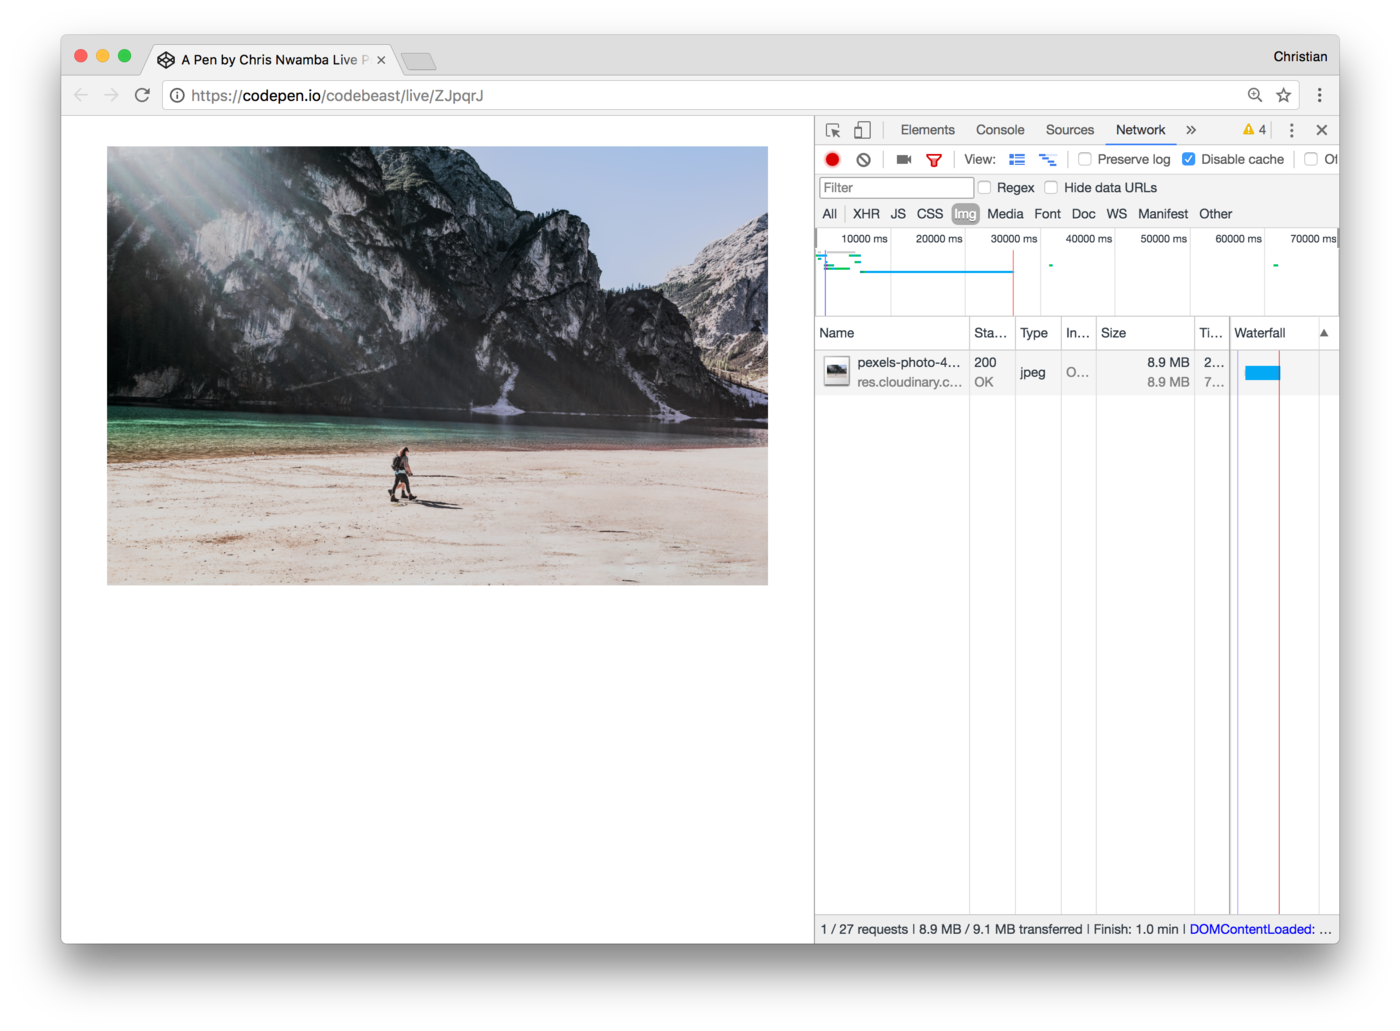Screen dimensions: 1400x1031
Task: Click the blue waterfall bar for request
Action: click(1262, 373)
